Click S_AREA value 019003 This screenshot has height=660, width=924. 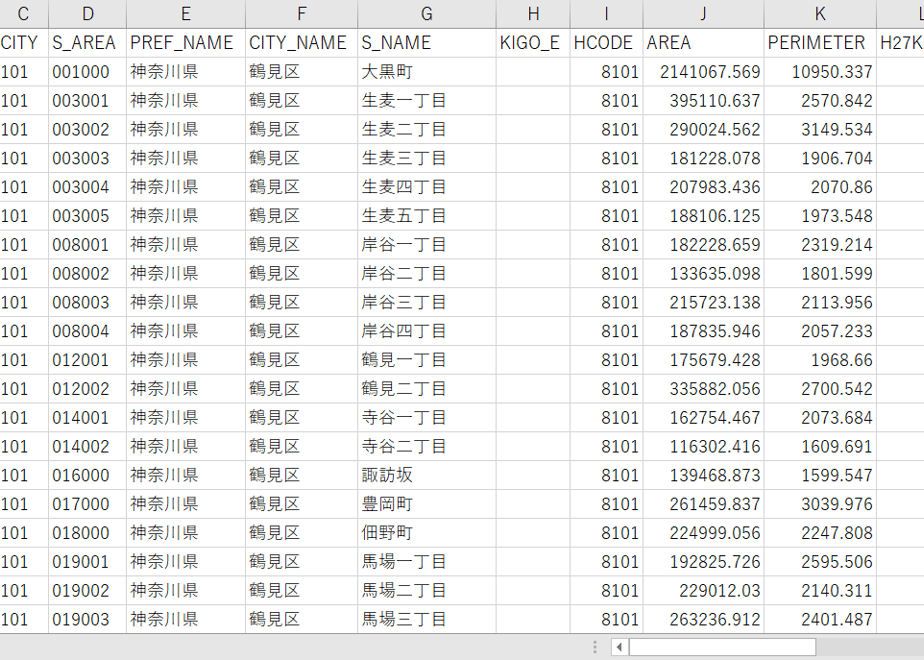tap(87, 620)
